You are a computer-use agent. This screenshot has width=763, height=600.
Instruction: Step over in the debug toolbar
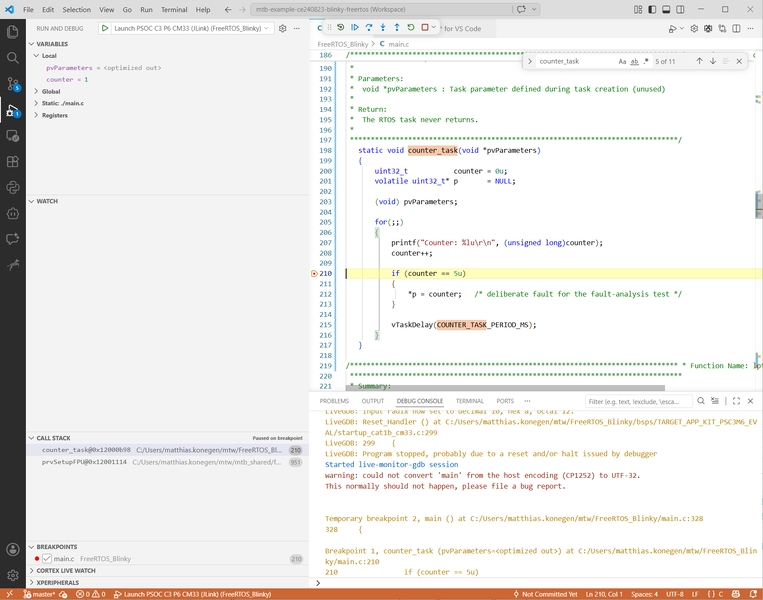pos(369,28)
